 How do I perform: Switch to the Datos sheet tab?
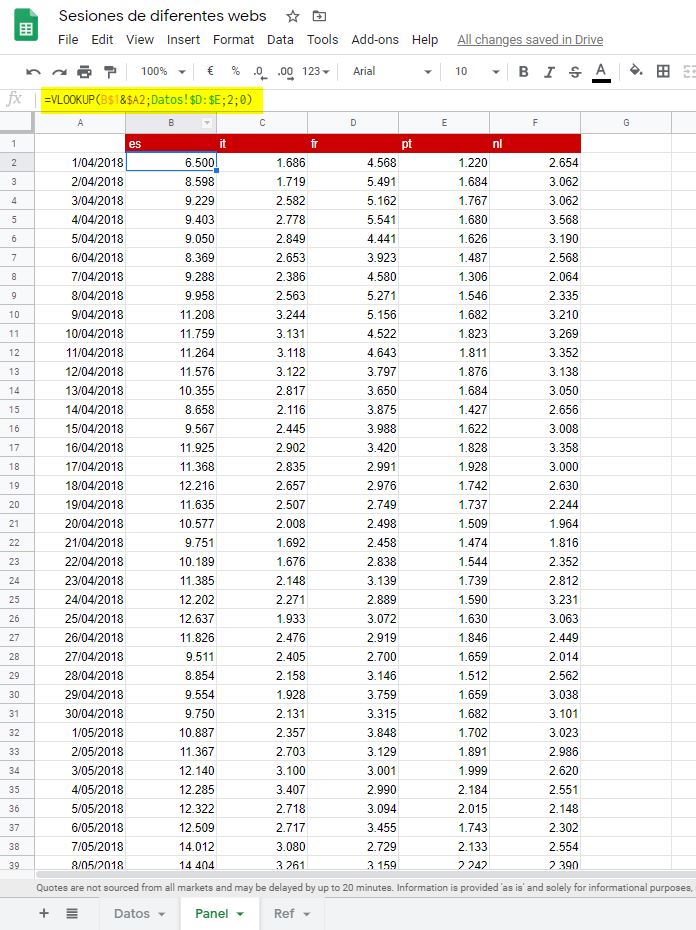click(x=139, y=913)
